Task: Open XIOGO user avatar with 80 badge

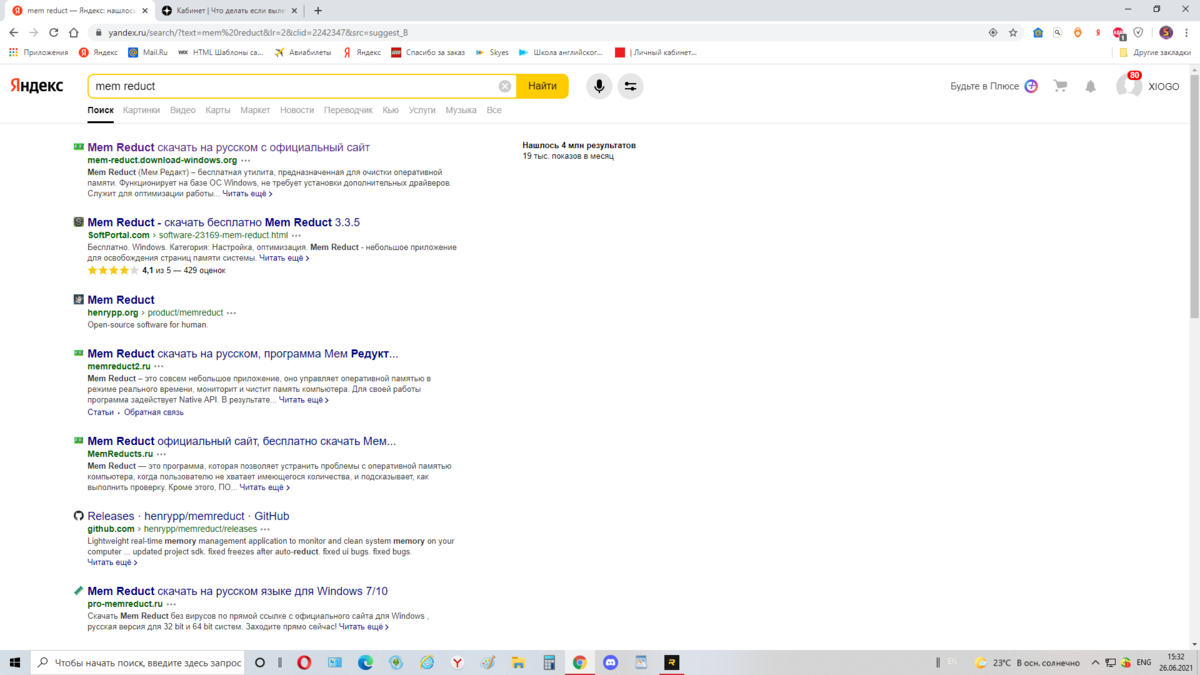Action: 1129,85
